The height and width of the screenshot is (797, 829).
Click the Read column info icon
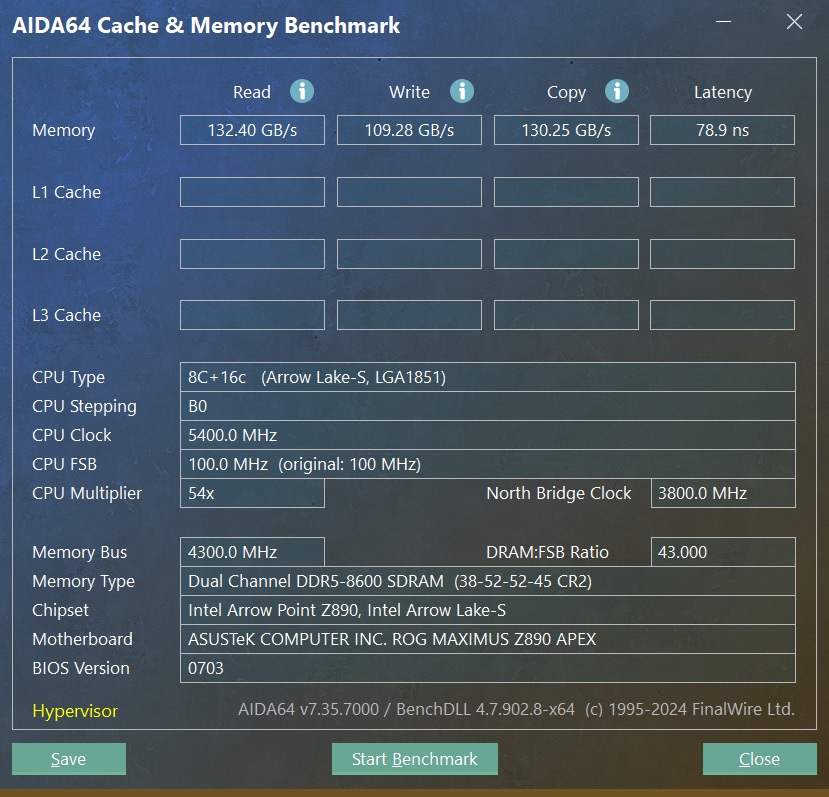click(x=302, y=91)
